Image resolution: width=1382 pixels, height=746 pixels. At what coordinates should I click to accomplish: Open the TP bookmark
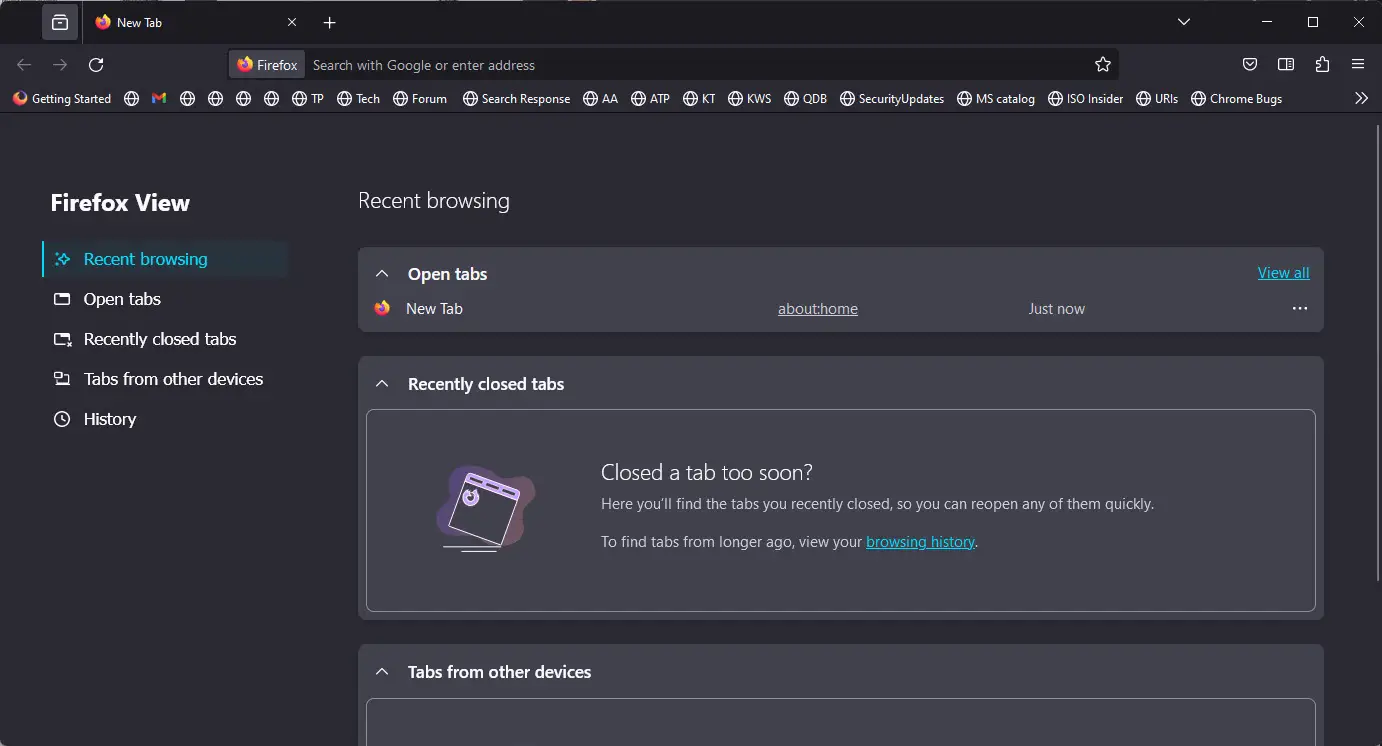click(308, 99)
